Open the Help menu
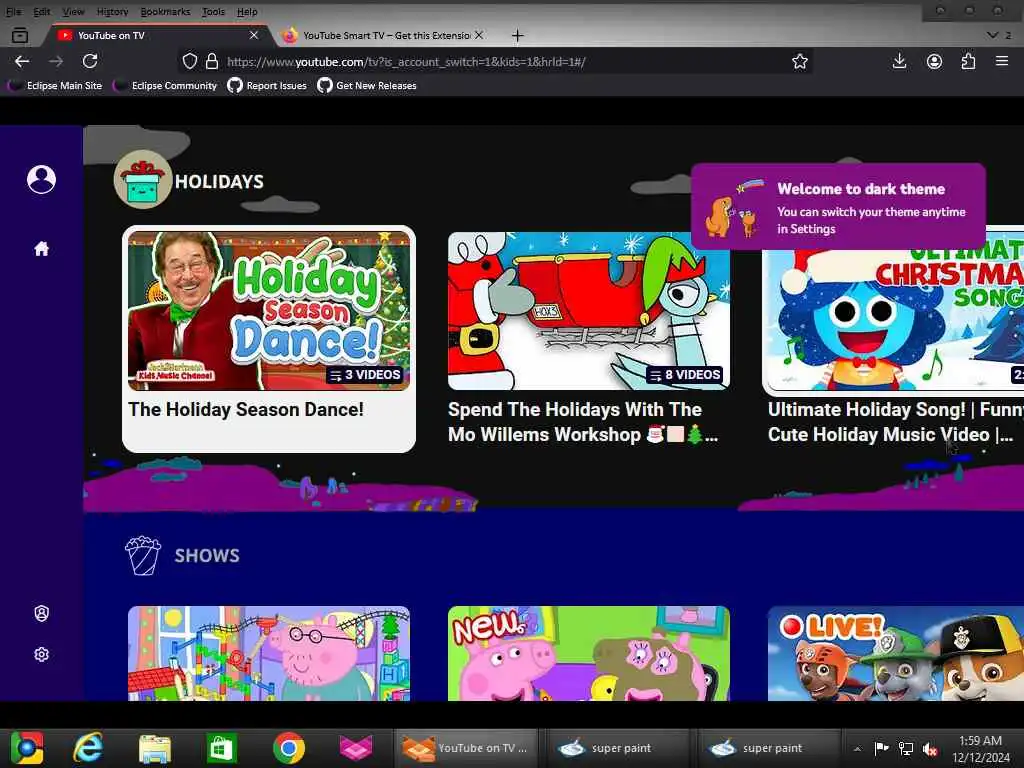Viewport: 1024px width, 768px height. coord(247,12)
